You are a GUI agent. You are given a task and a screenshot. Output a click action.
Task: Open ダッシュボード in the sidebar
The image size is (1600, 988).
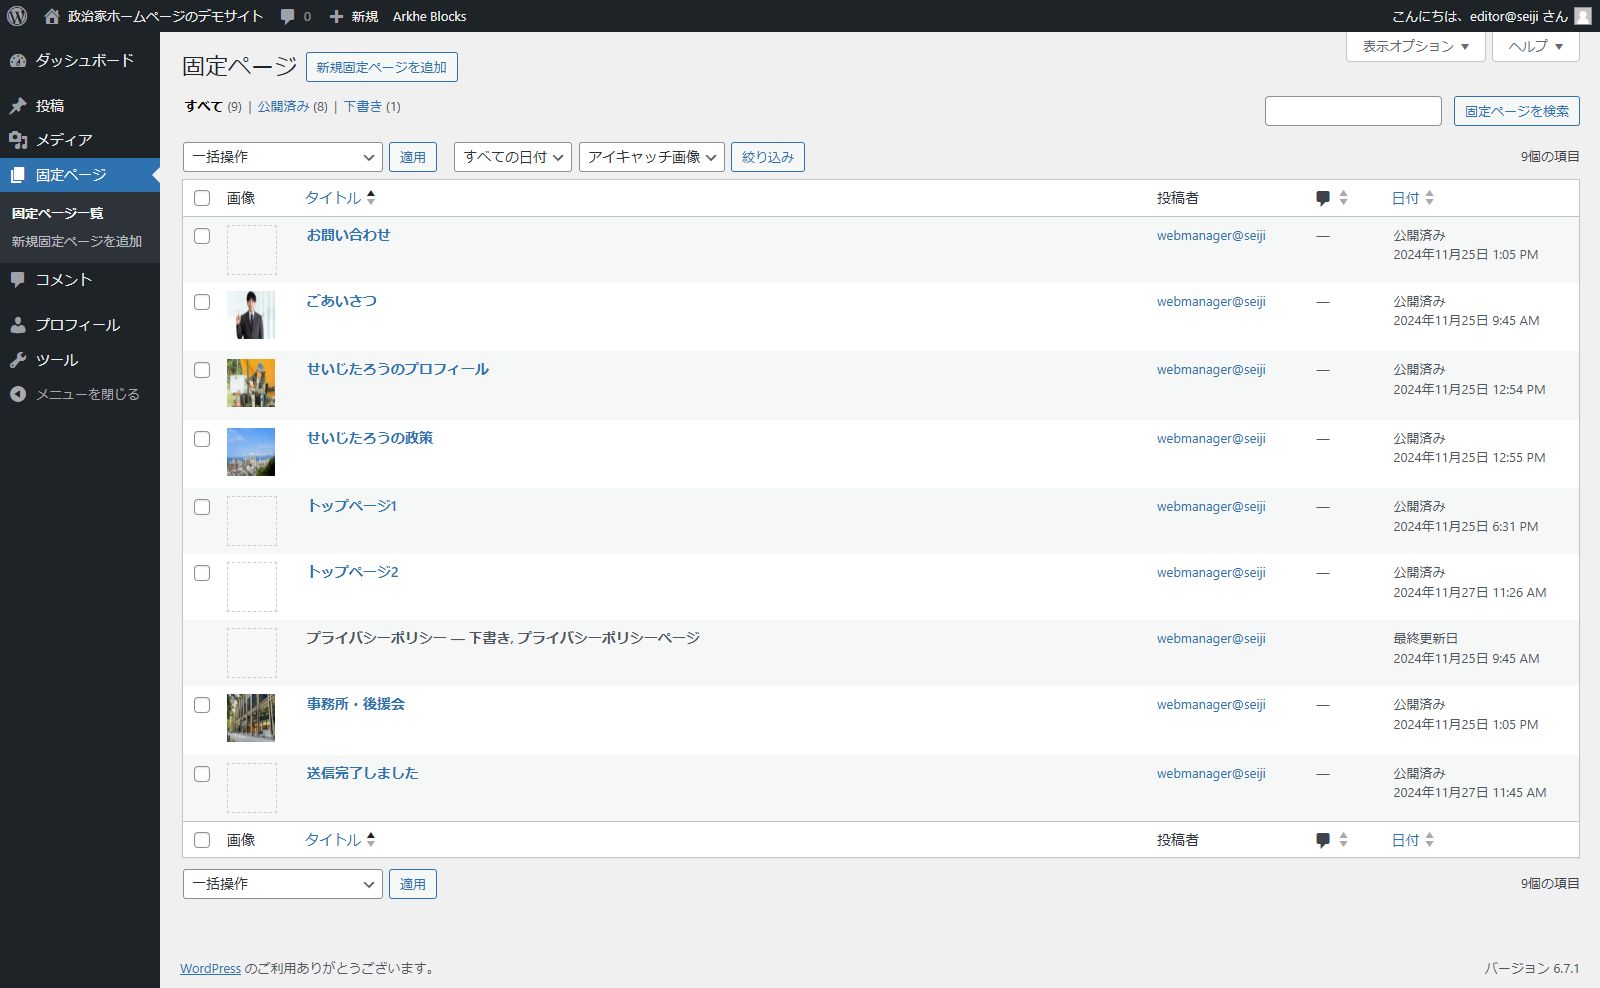pos(80,61)
